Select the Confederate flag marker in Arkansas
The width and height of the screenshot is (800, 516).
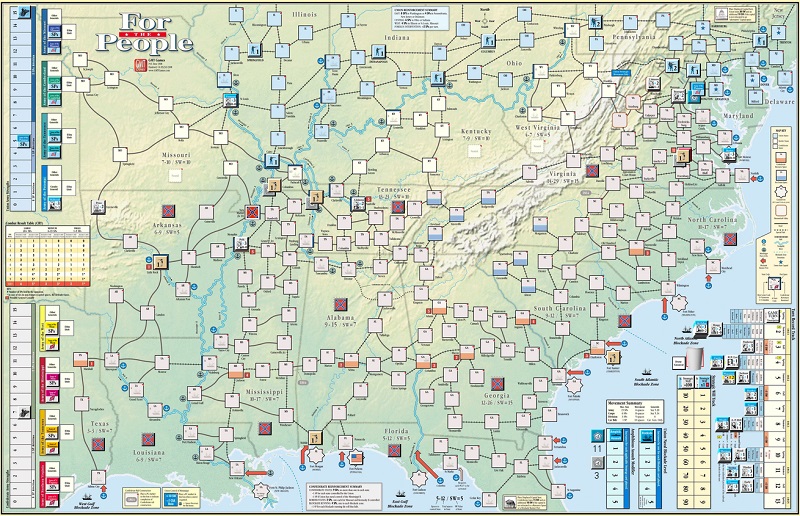pyautogui.click(x=169, y=212)
